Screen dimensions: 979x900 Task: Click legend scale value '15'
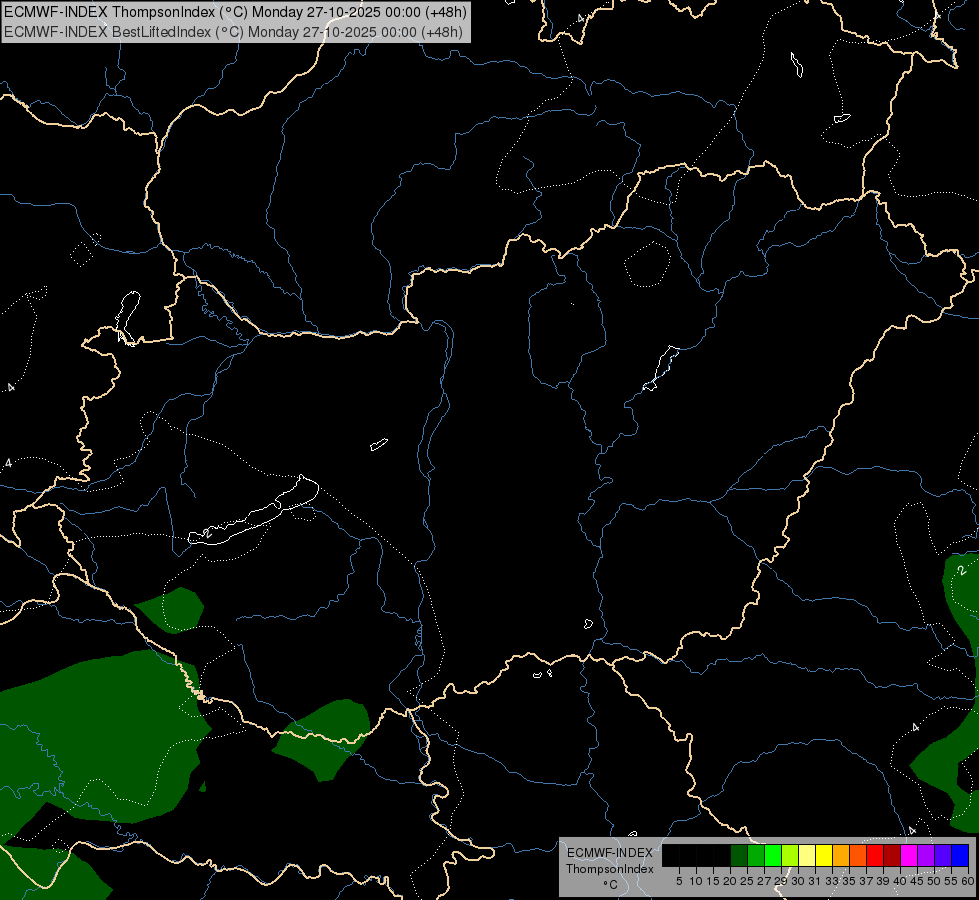click(713, 881)
